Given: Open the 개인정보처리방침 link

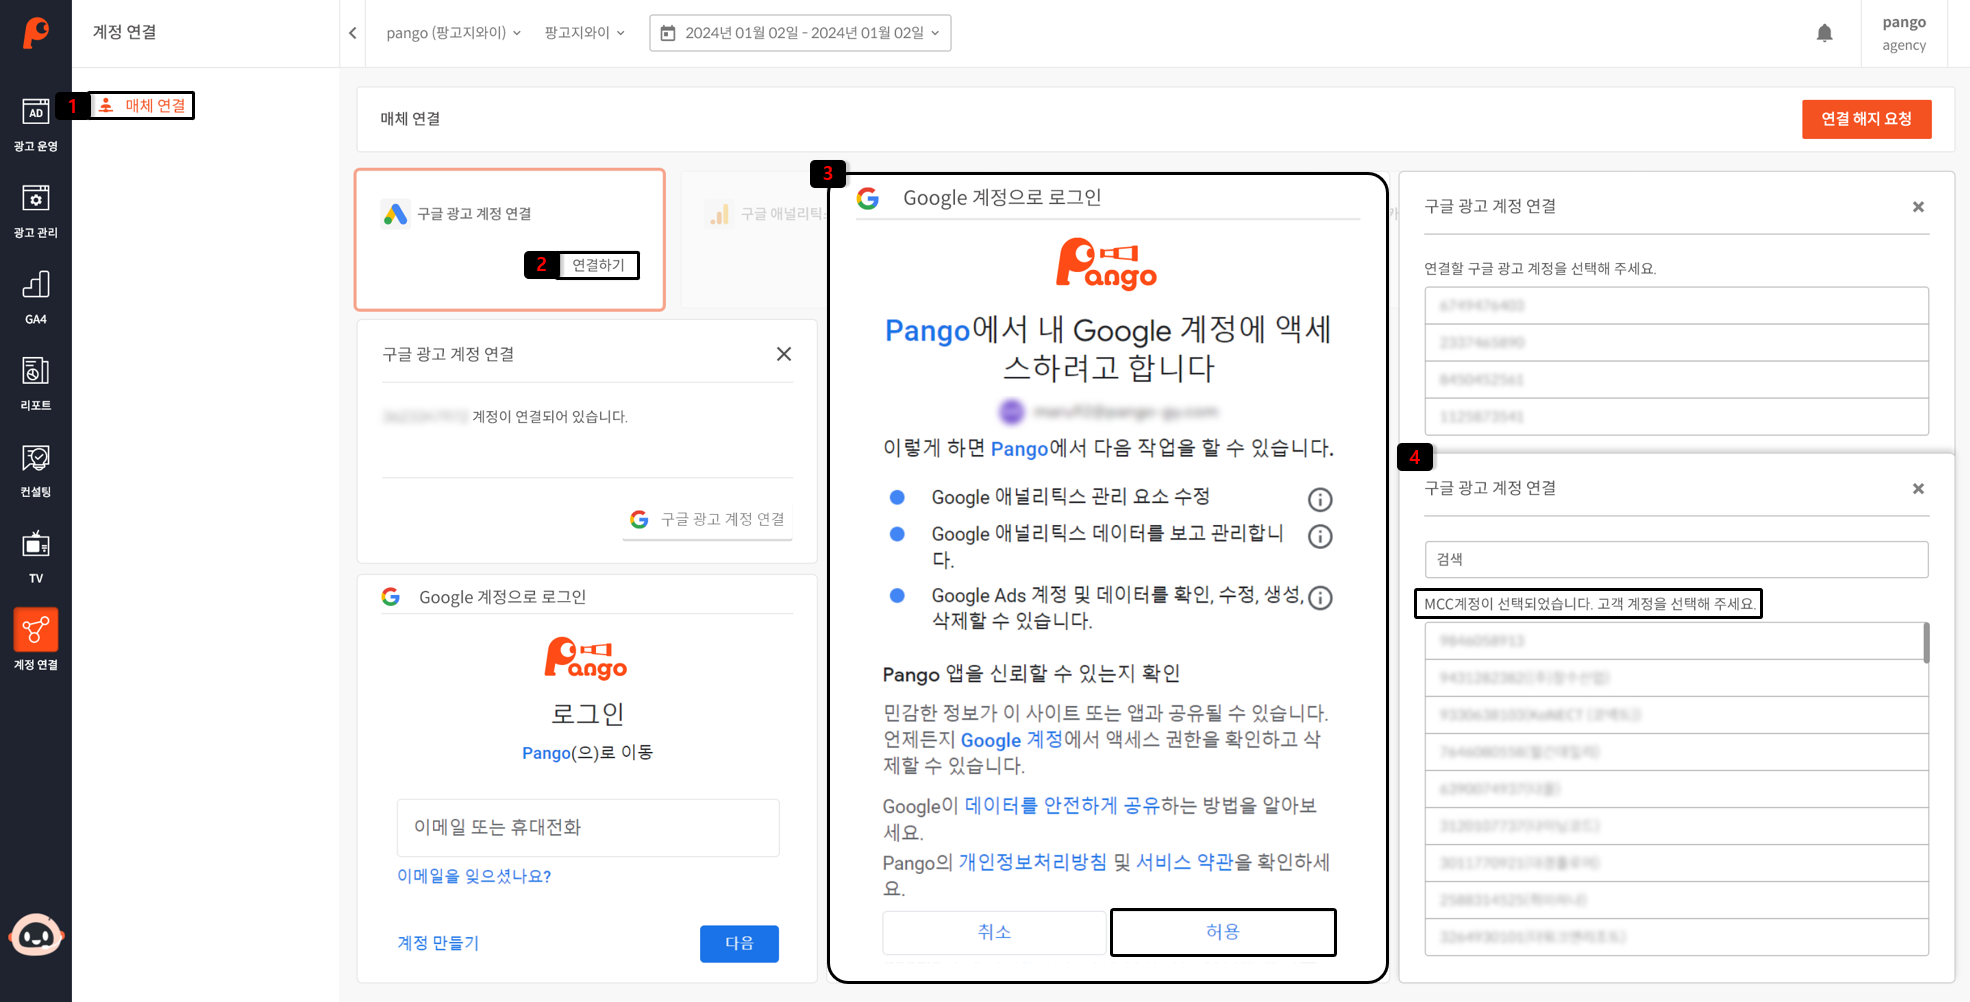Looking at the screenshot, I should (1032, 862).
